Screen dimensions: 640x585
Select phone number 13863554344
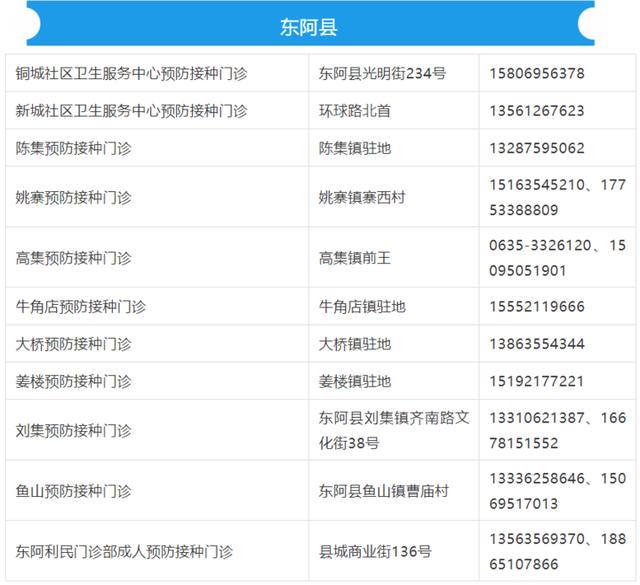coord(537,344)
